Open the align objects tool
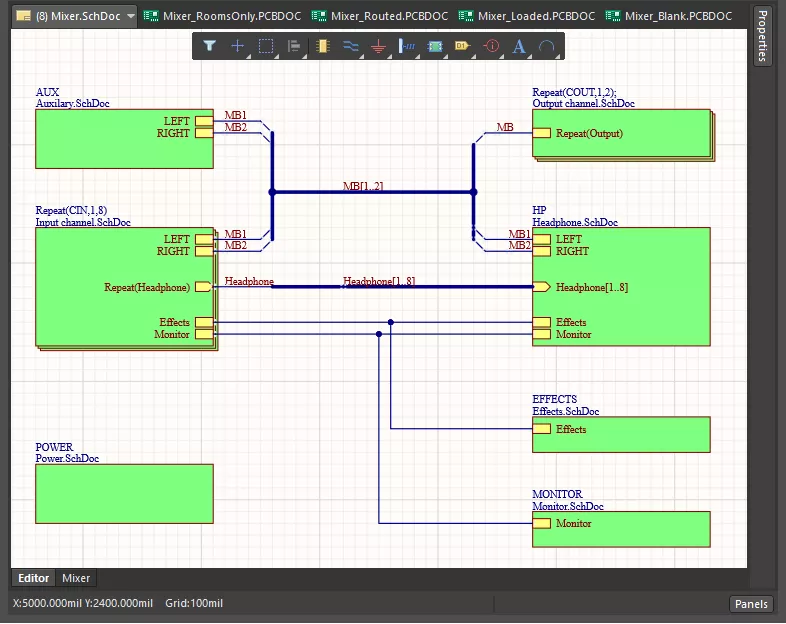Image resolution: width=786 pixels, height=624 pixels. 294,46
